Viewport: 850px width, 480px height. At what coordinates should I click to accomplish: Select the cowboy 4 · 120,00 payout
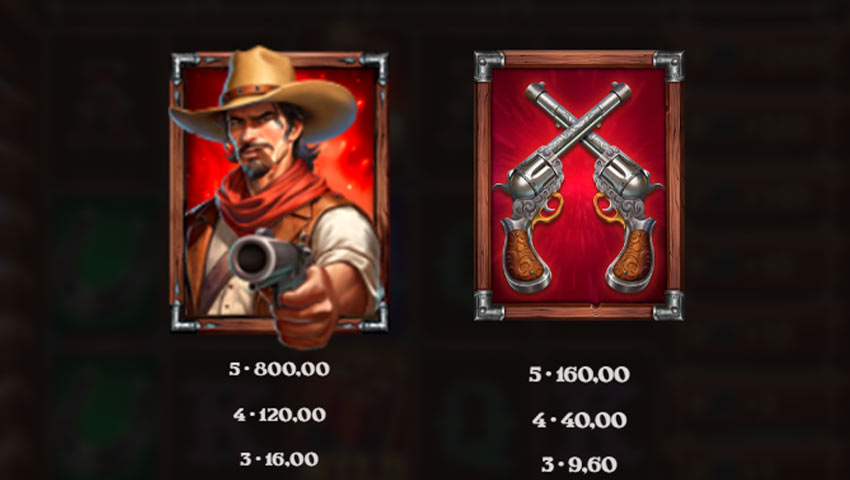click(x=279, y=415)
